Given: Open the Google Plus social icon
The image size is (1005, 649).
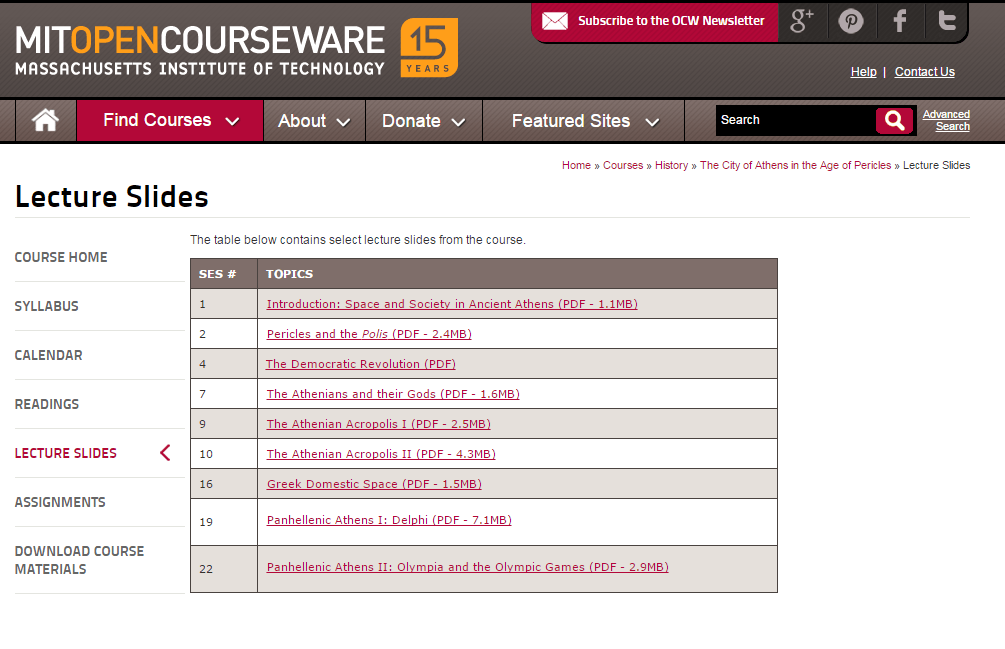Looking at the screenshot, I should (802, 21).
